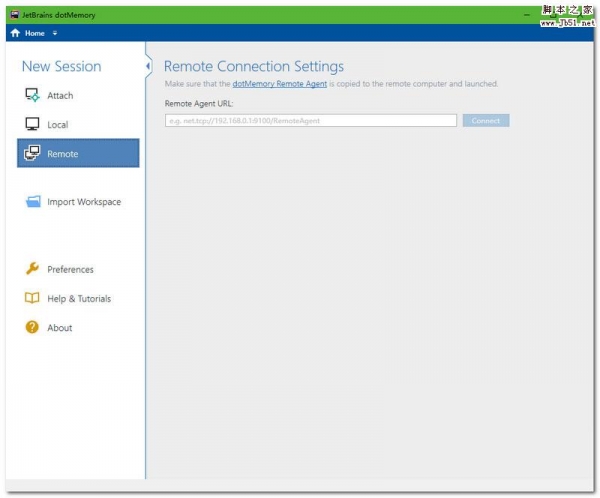Click the Help & Tutorials book icon
Screen dimensions: 600x498
point(32,298)
